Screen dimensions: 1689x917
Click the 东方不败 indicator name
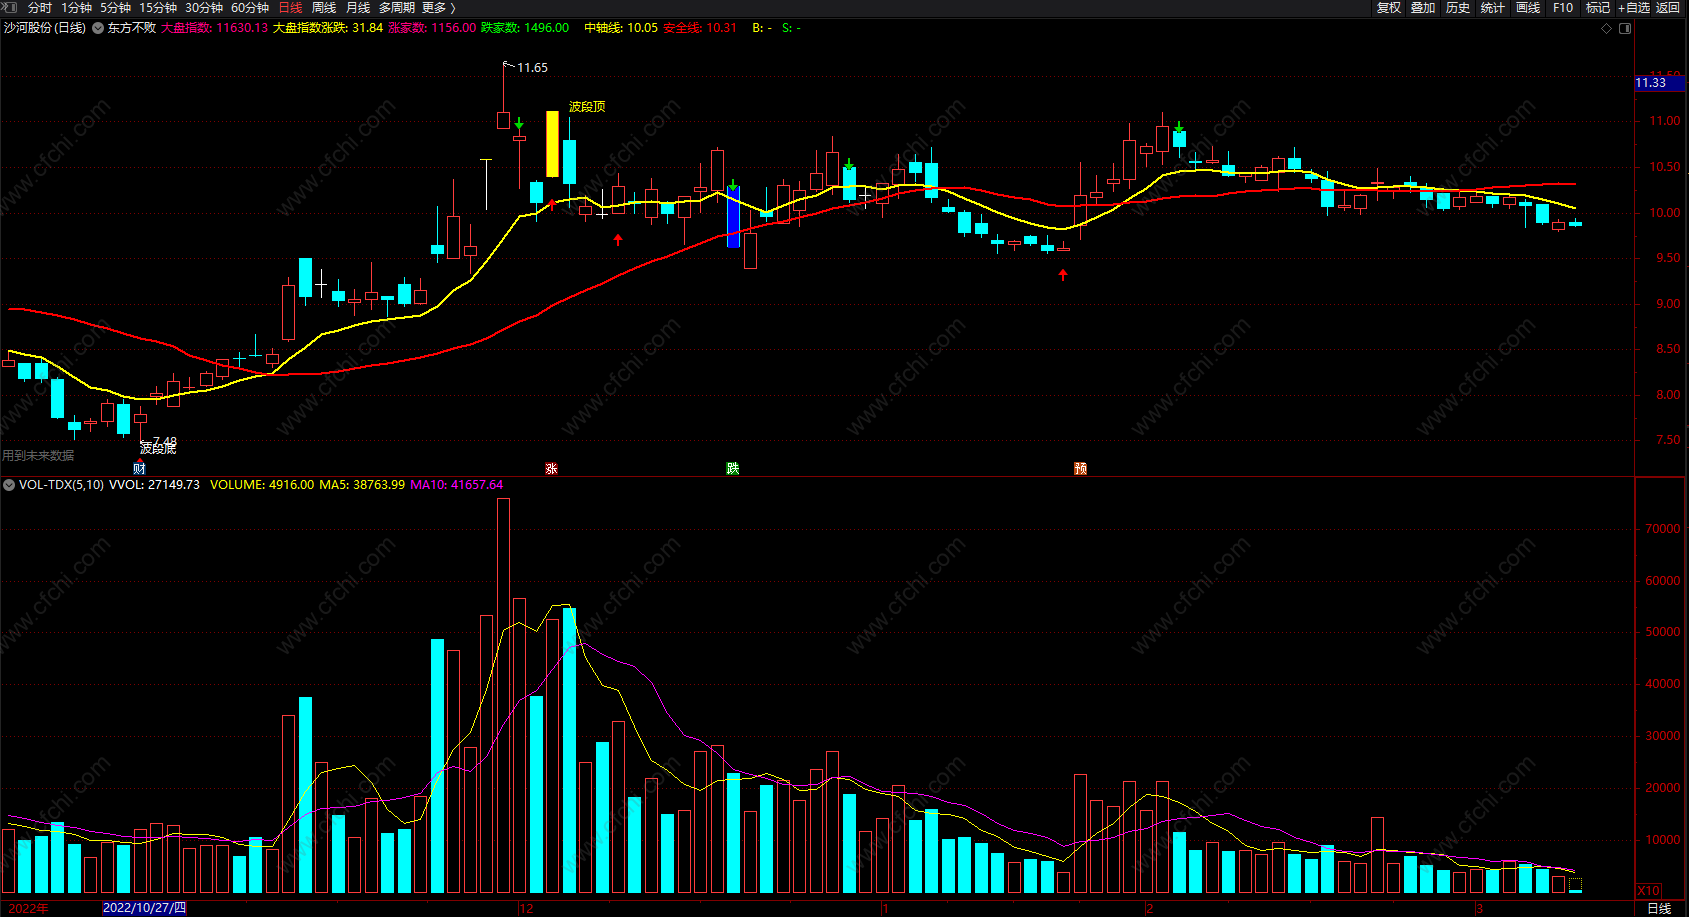pos(132,28)
